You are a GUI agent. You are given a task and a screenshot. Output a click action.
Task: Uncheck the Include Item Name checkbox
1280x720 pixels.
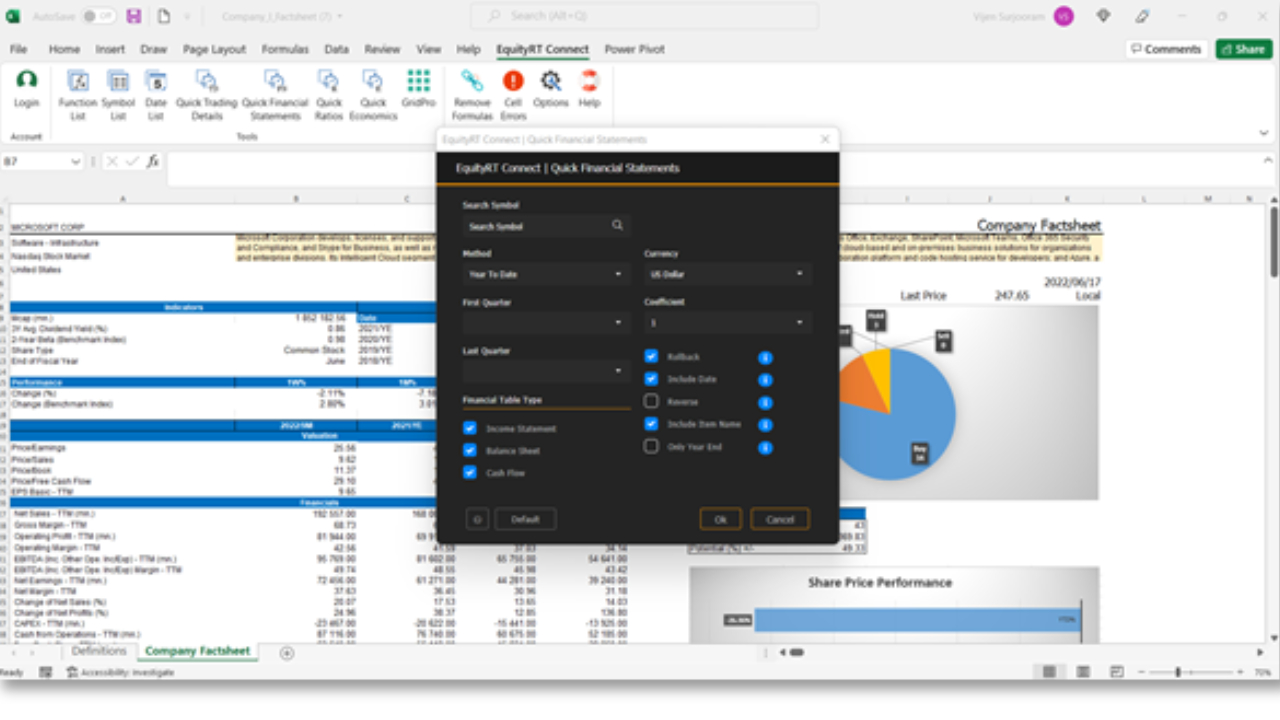pyautogui.click(x=651, y=424)
